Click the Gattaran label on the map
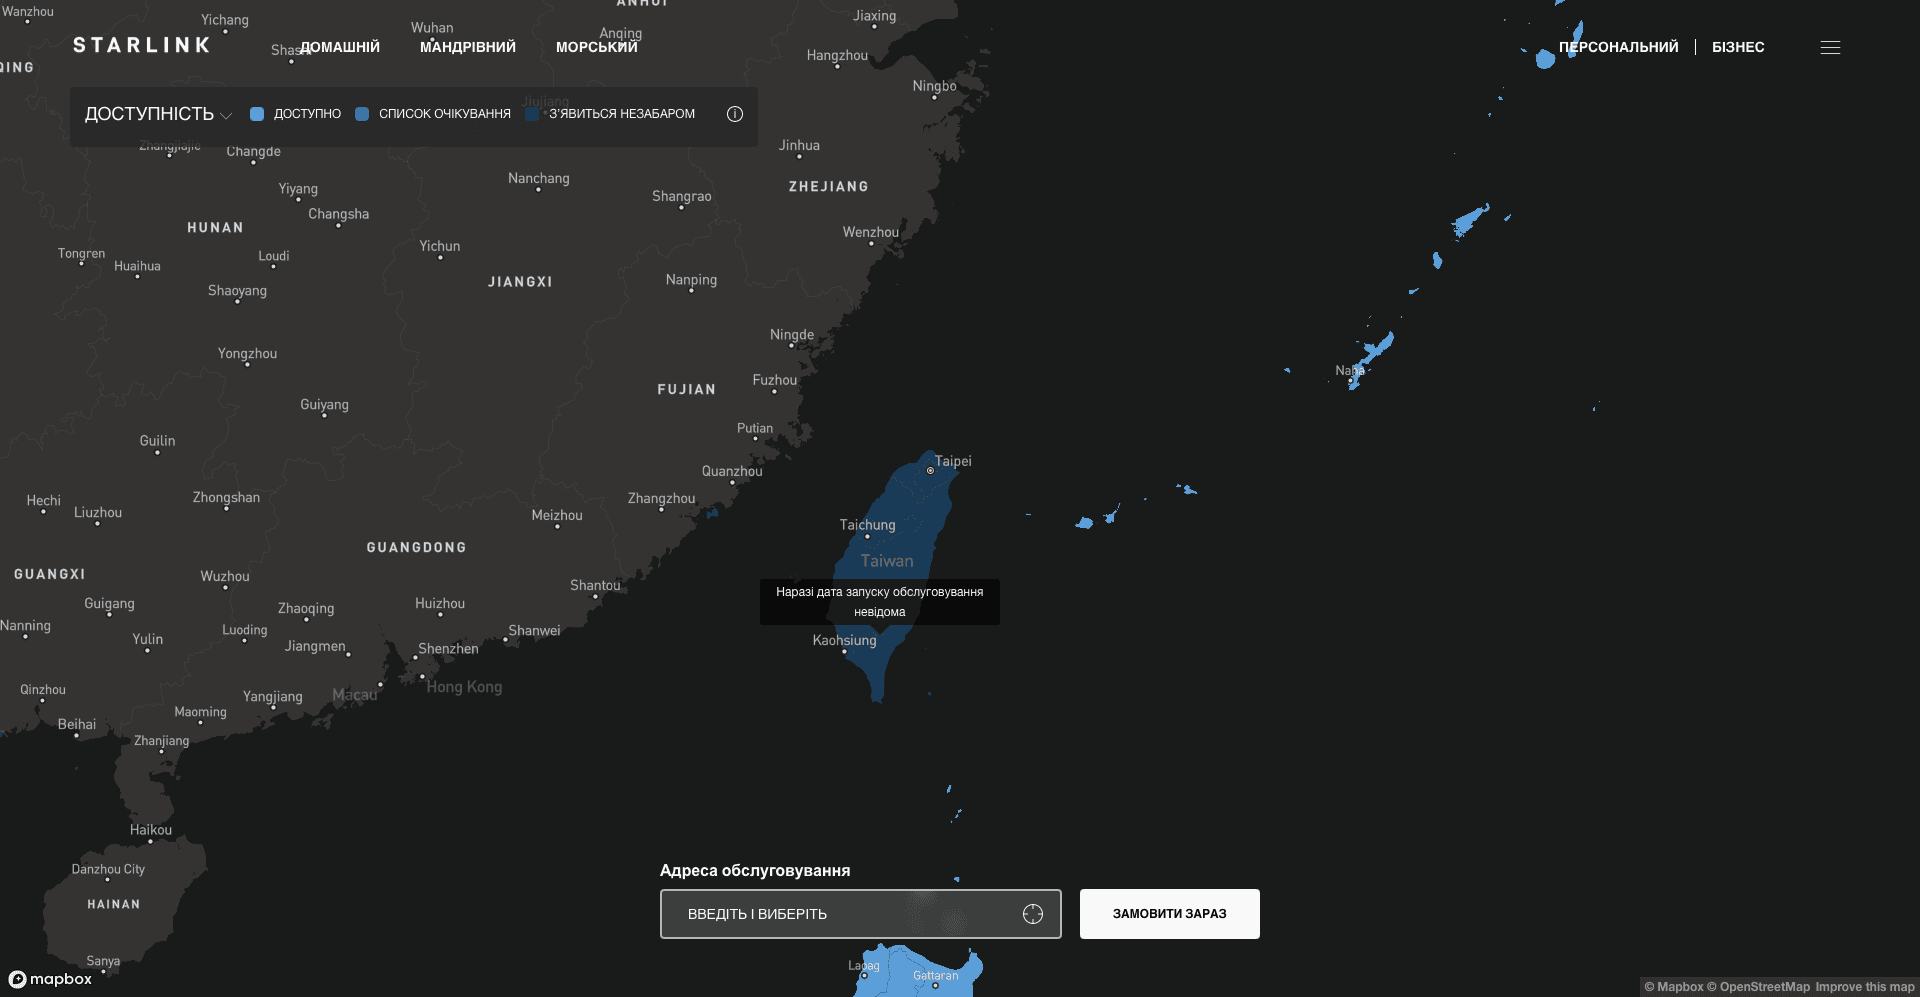Image resolution: width=1920 pixels, height=997 pixels. pyautogui.click(x=936, y=976)
